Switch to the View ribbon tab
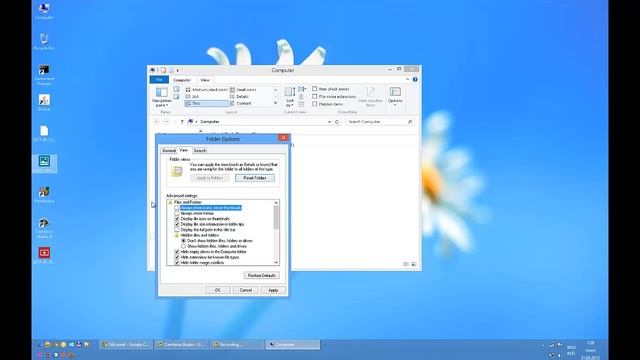This screenshot has height=360, width=640. [x=205, y=80]
